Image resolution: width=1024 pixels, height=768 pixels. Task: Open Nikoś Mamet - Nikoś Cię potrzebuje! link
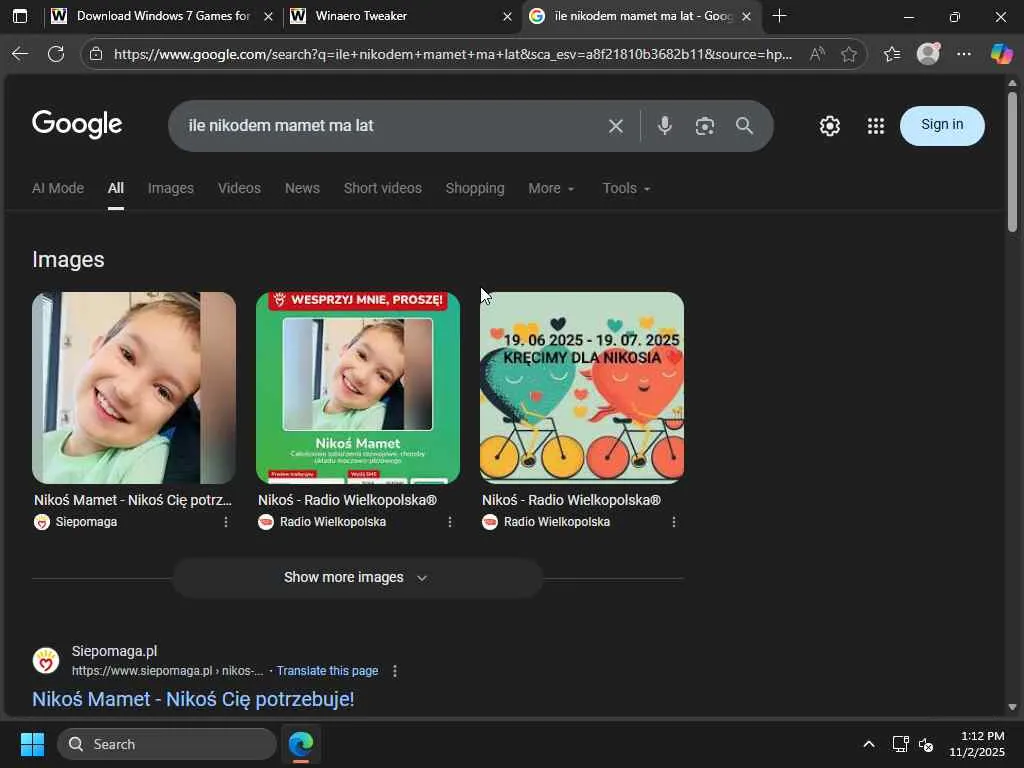tap(193, 699)
